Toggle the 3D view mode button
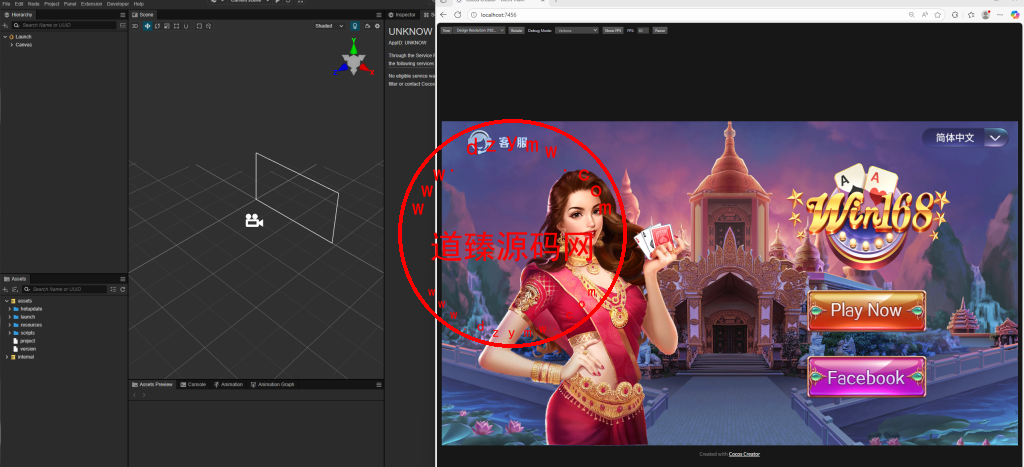The height and width of the screenshot is (467, 1024). [135, 26]
